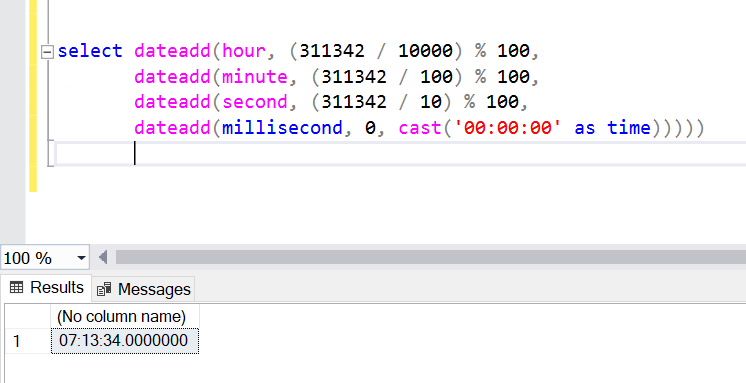Click the select keyword in the query
746x383 pixels.
90,51
